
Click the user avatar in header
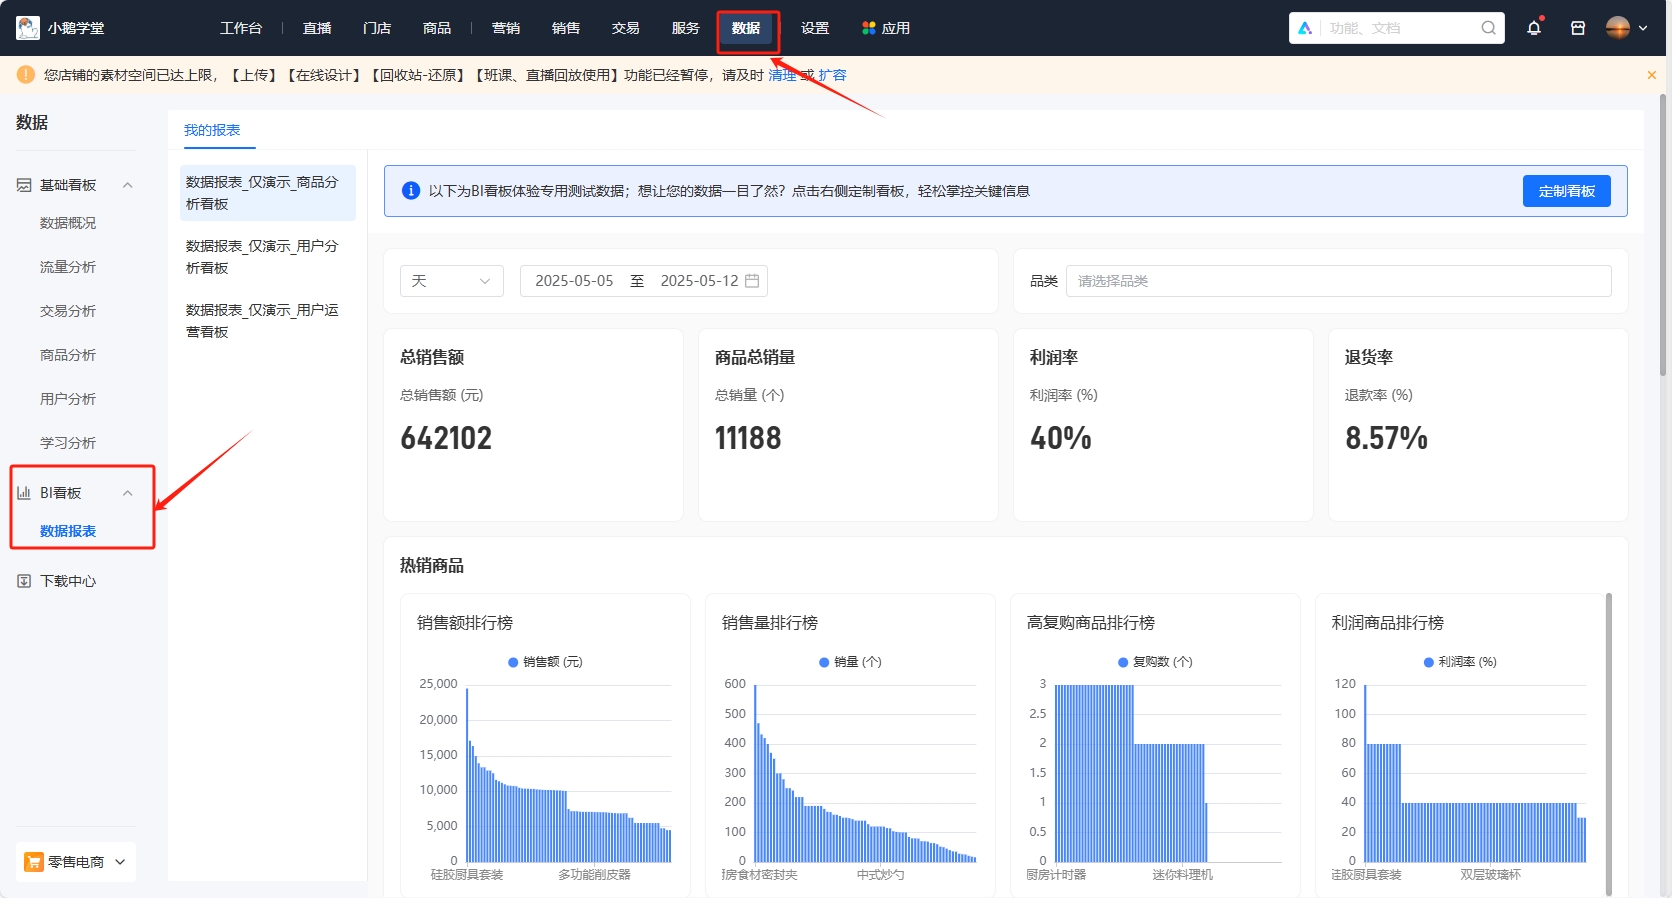tap(1617, 28)
